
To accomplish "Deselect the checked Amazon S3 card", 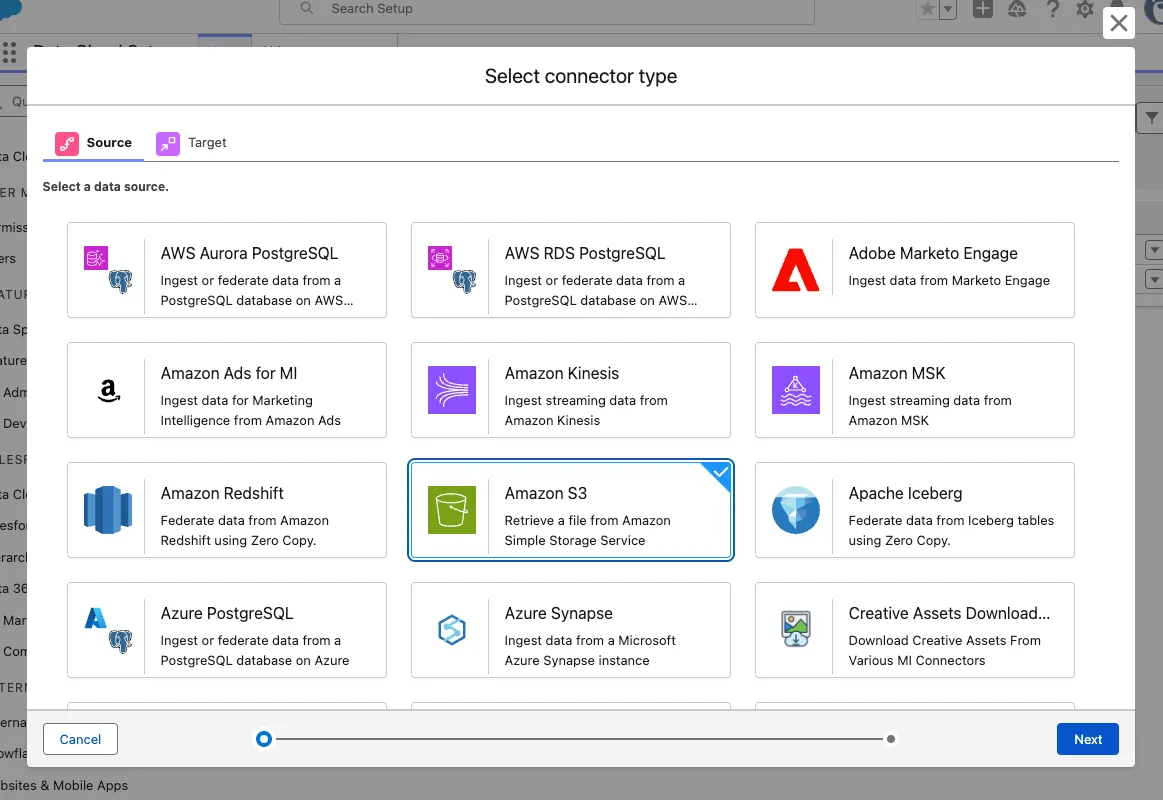I will click(571, 510).
